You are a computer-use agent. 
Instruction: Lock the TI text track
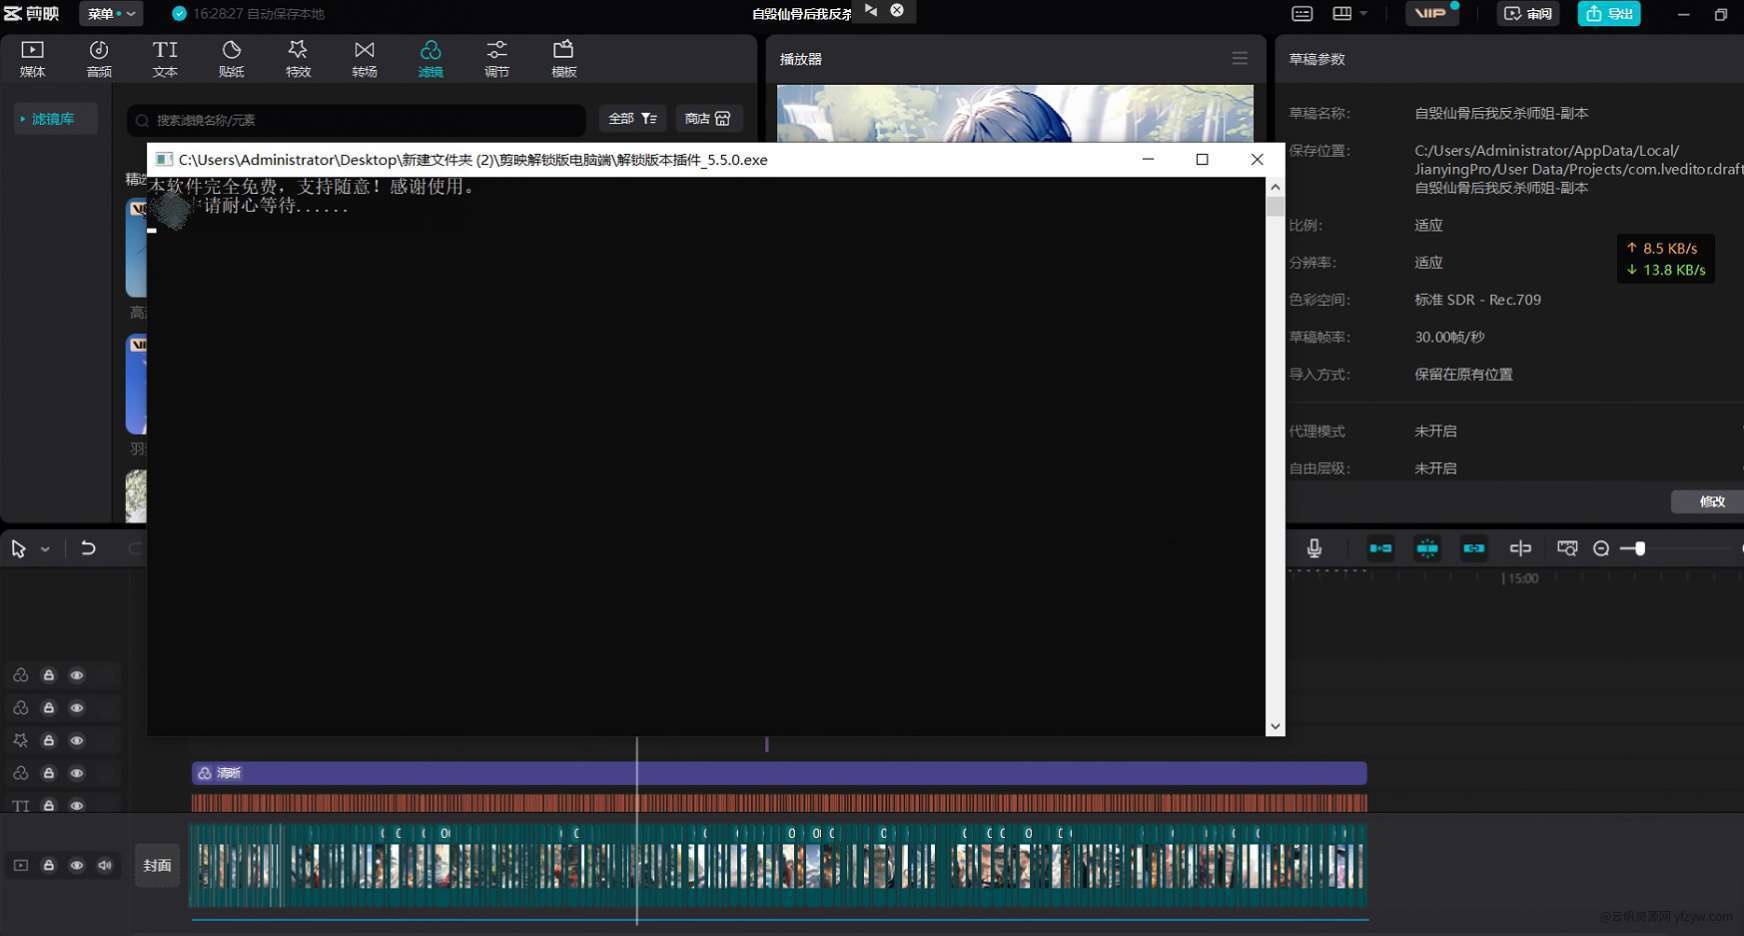48,805
